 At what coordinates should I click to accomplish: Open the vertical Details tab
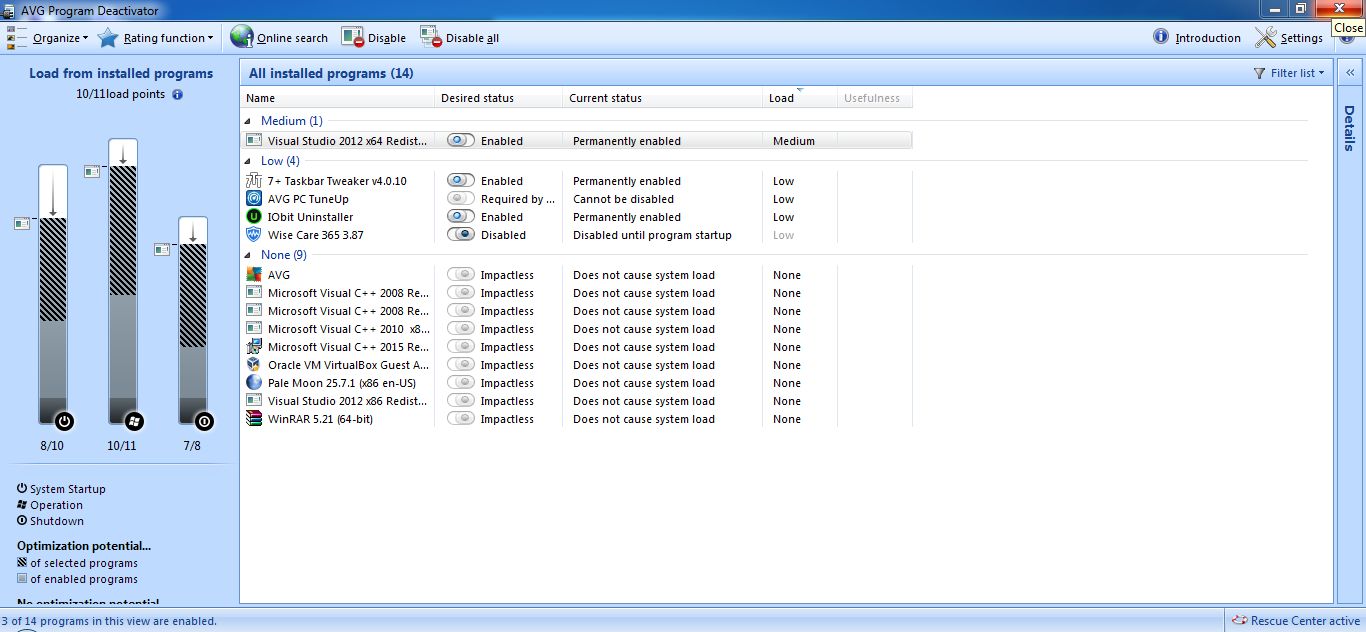click(x=1349, y=128)
